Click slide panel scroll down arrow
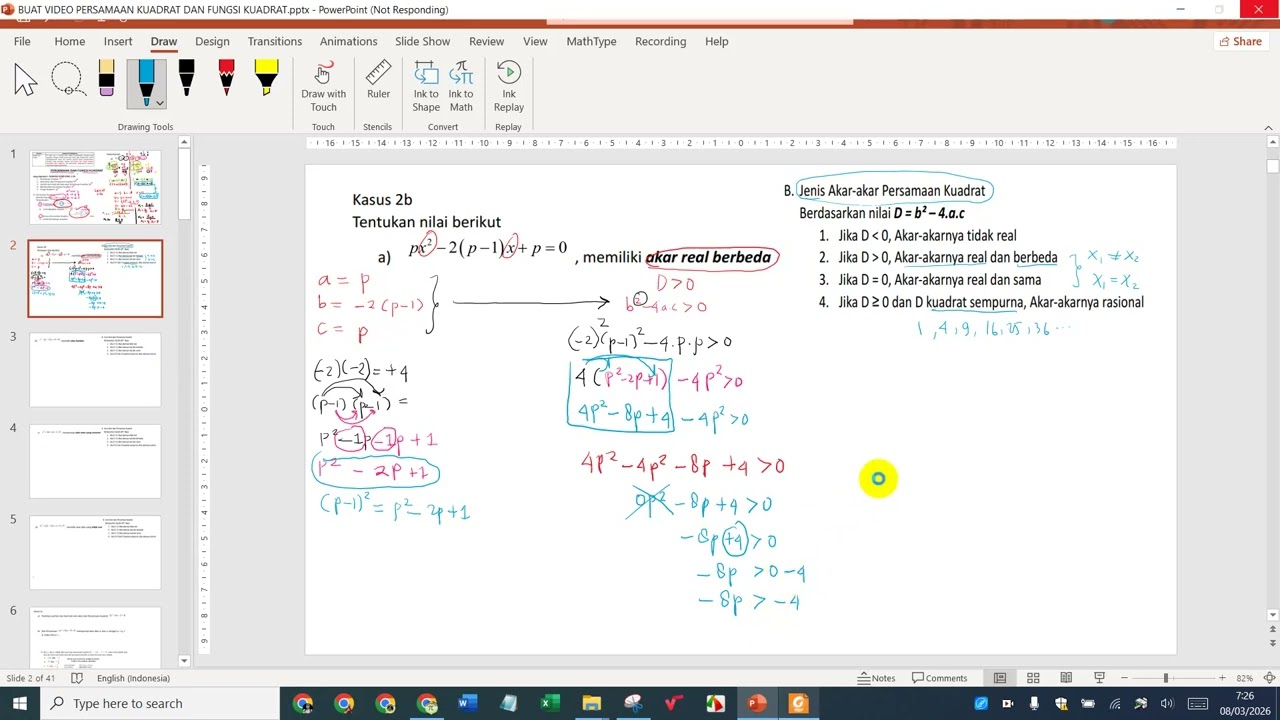Viewport: 1280px width, 720px height. (x=184, y=661)
